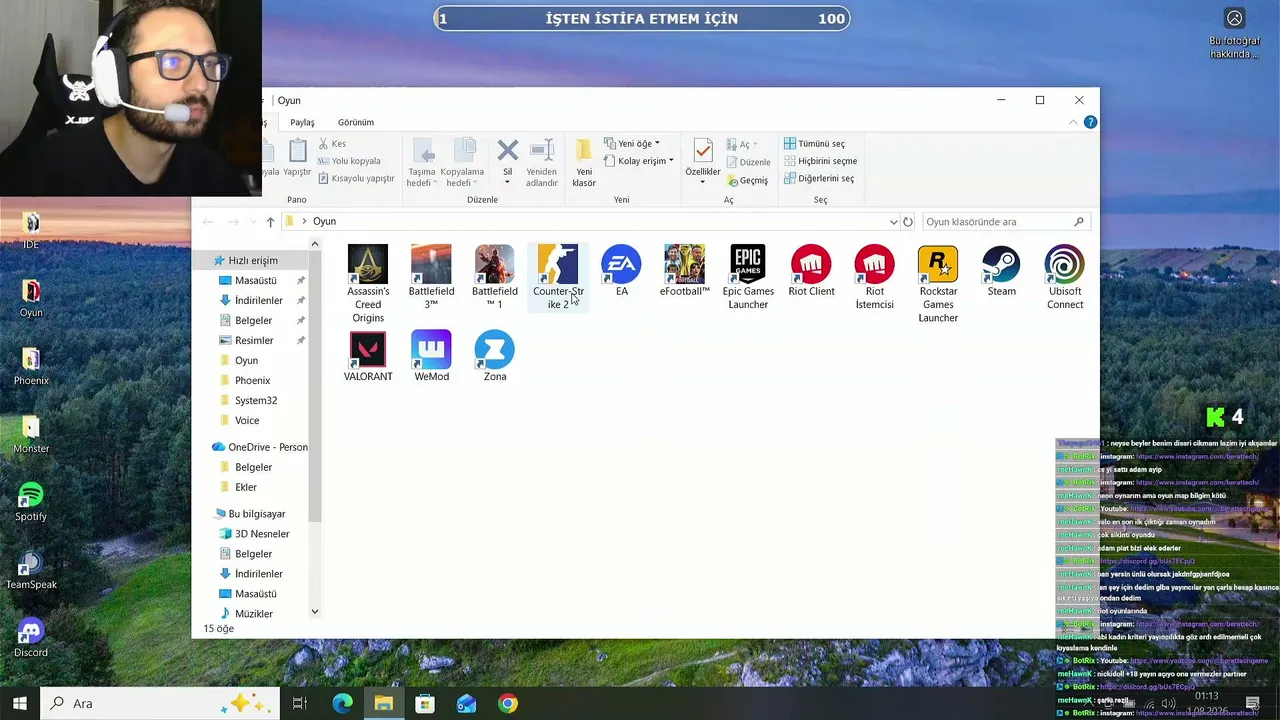Select OneDrive - Person in the navigation pane
Image resolution: width=1280 pixels, height=720 pixels.
pyautogui.click(x=259, y=447)
